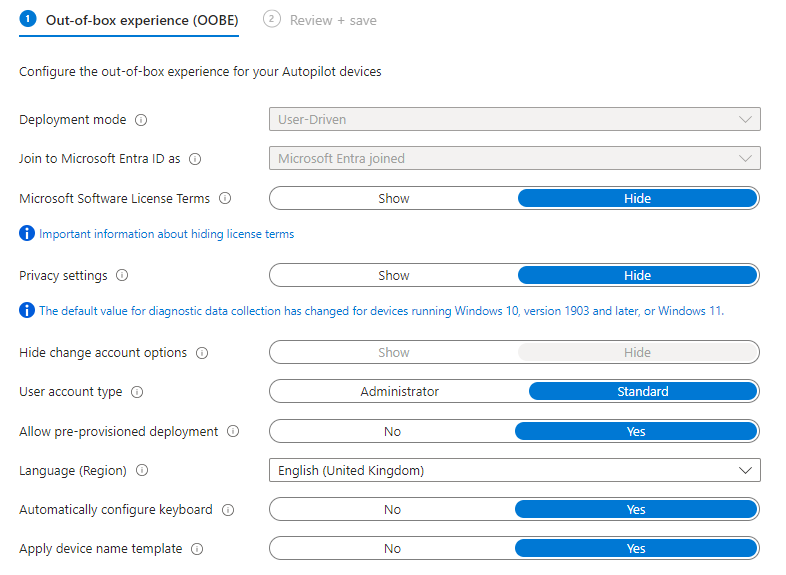Select No for Automatically configure keyboard
The width and height of the screenshot is (786, 575).
pos(392,510)
